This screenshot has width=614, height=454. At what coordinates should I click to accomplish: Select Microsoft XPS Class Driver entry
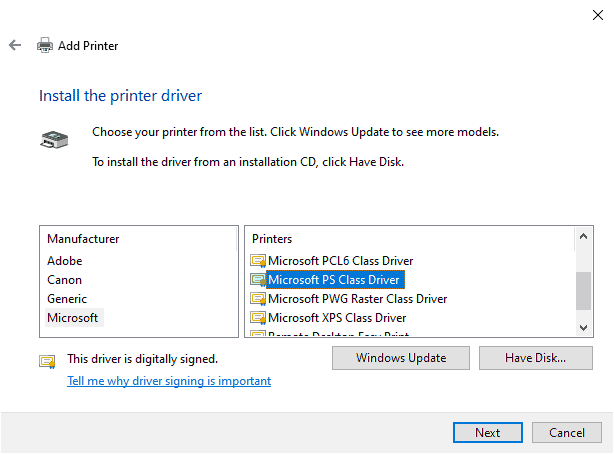[x=336, y=318]
